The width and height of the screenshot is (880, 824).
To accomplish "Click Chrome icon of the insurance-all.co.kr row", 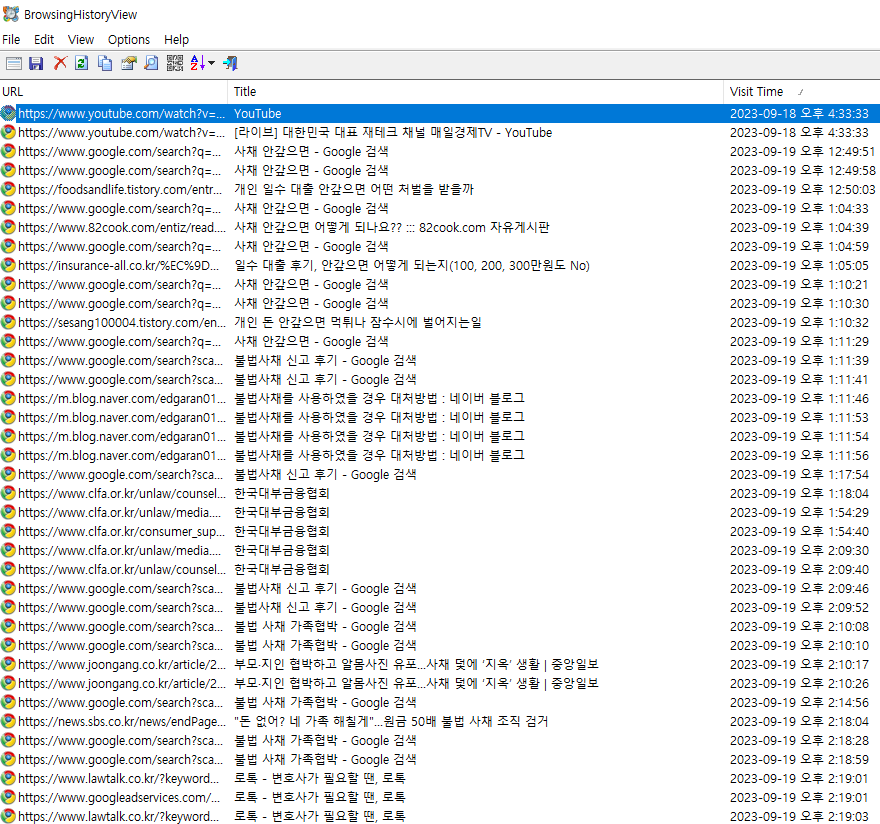I will coord(8,265).
